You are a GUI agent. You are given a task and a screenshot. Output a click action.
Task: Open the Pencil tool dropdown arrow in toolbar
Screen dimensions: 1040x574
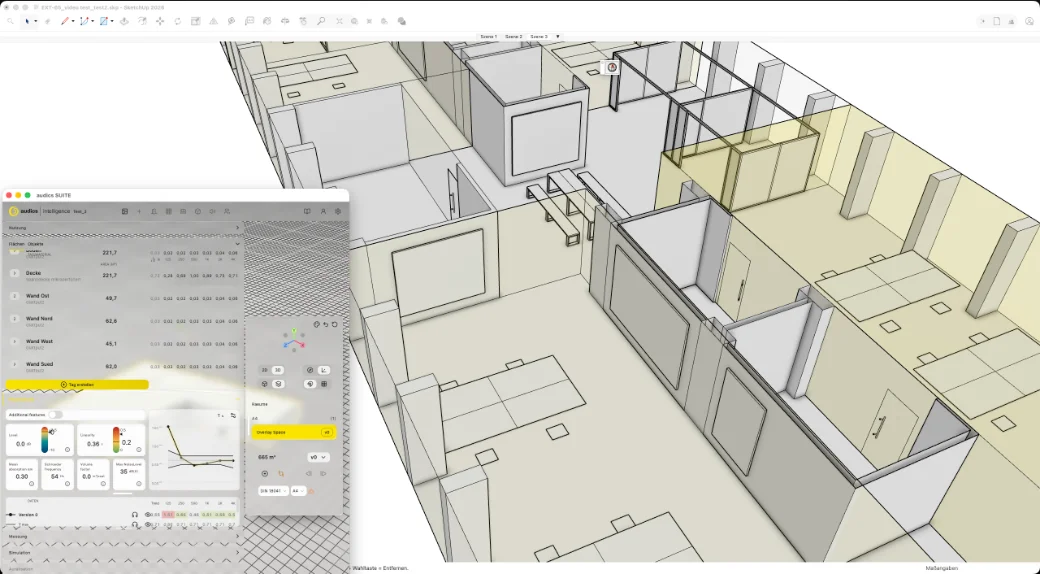click(73, 21)
